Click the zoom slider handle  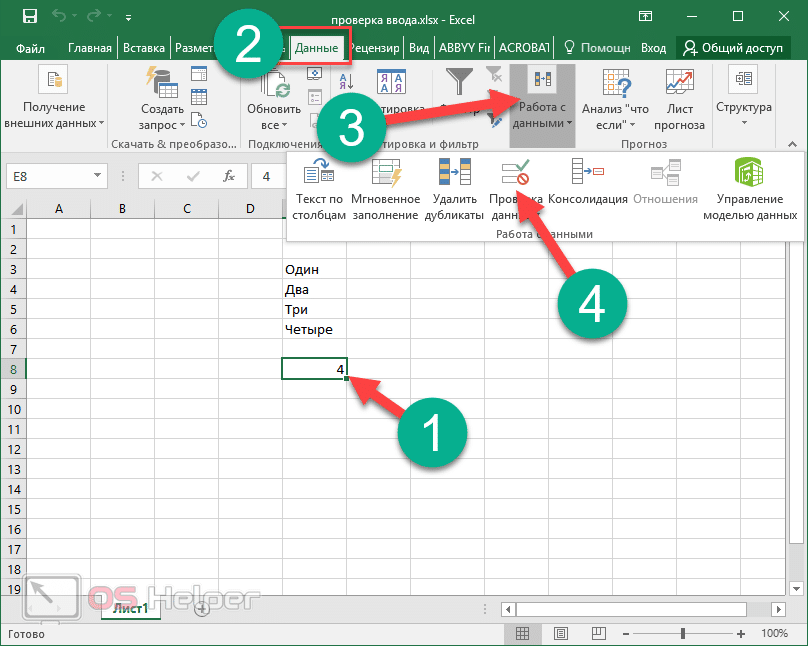683,634
